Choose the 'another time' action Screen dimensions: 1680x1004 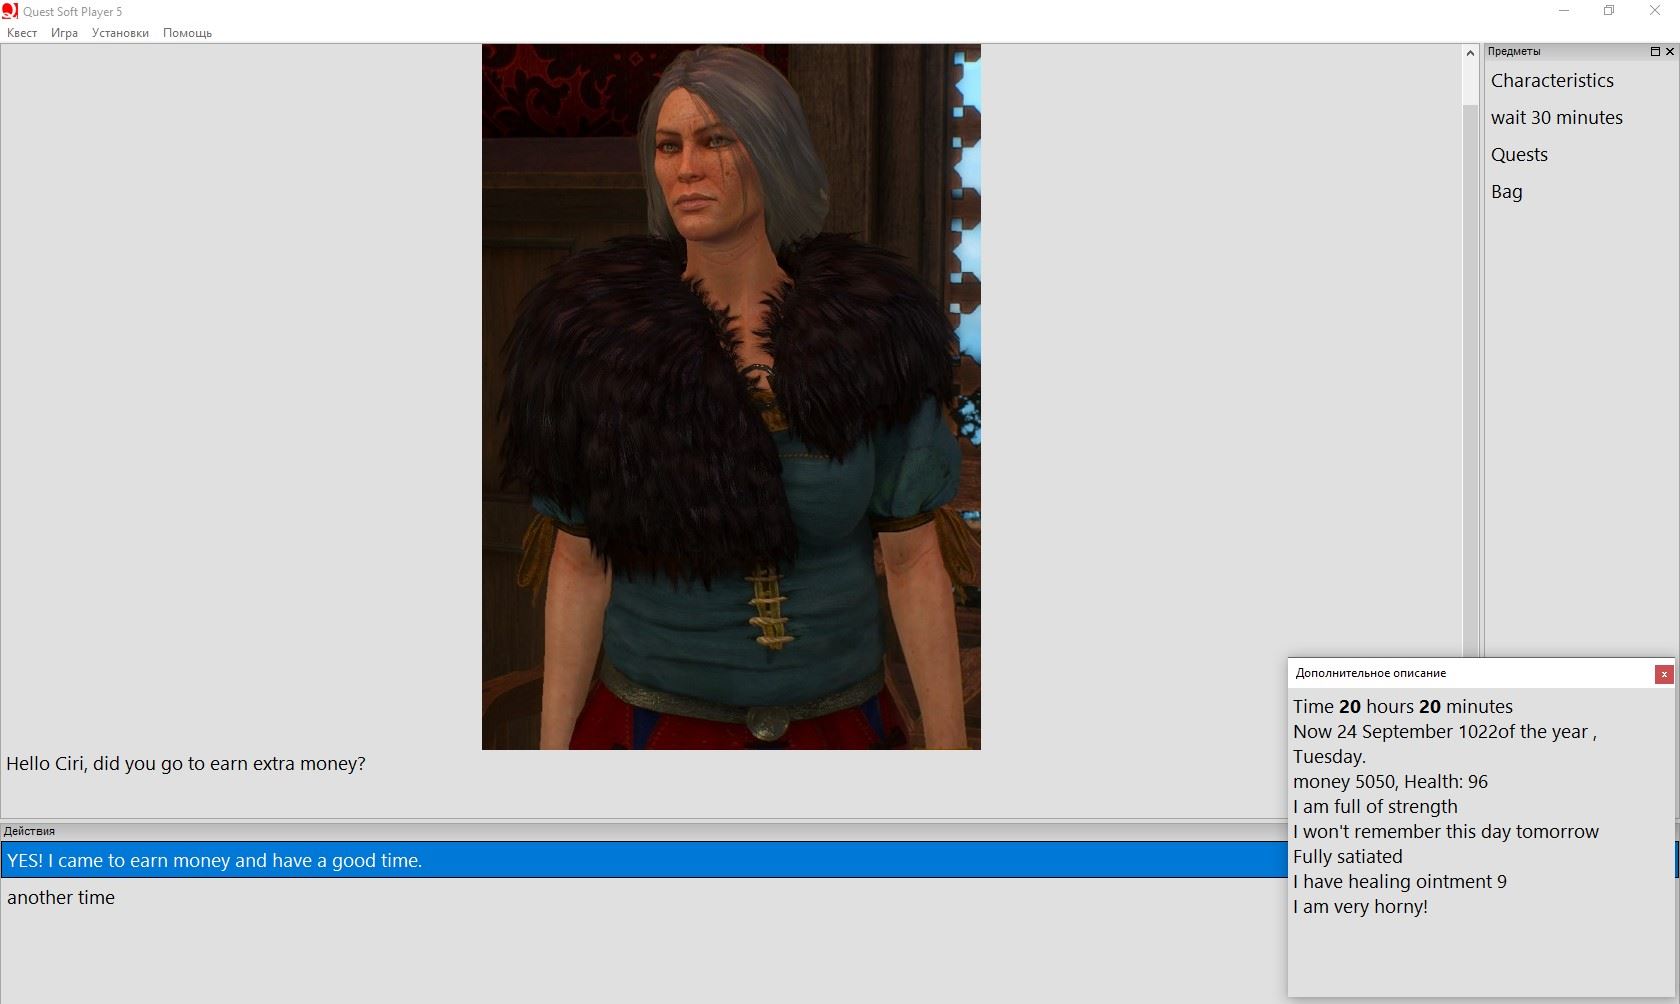[61, 898]
